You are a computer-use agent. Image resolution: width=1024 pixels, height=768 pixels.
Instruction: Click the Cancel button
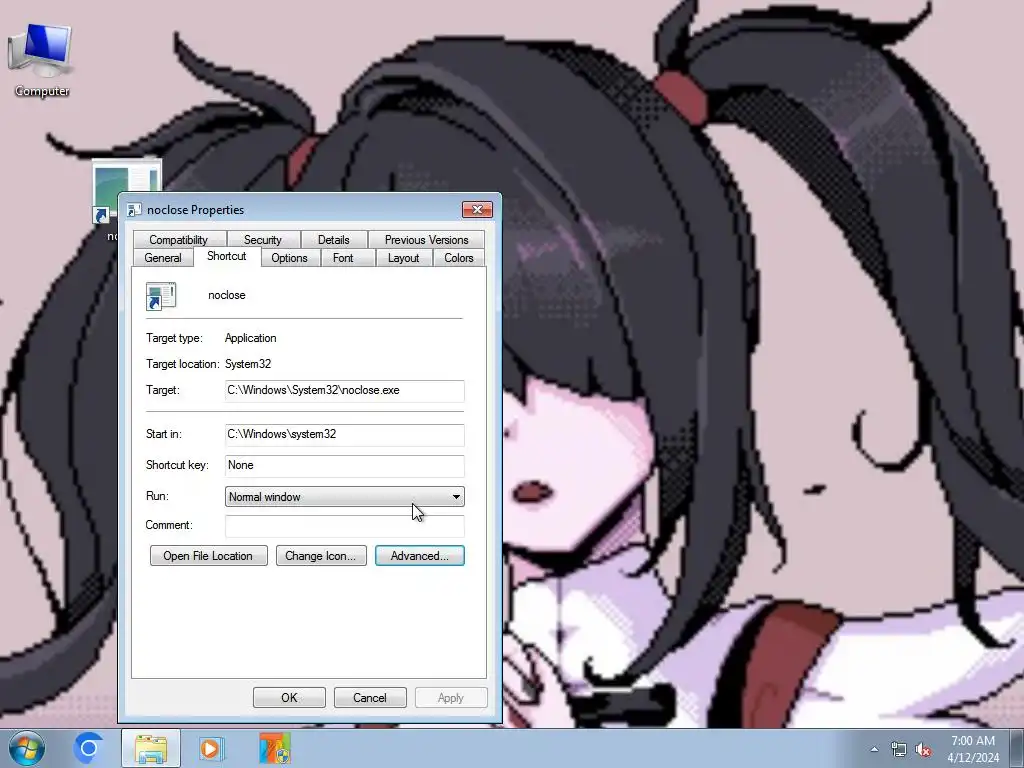[370, 697]
